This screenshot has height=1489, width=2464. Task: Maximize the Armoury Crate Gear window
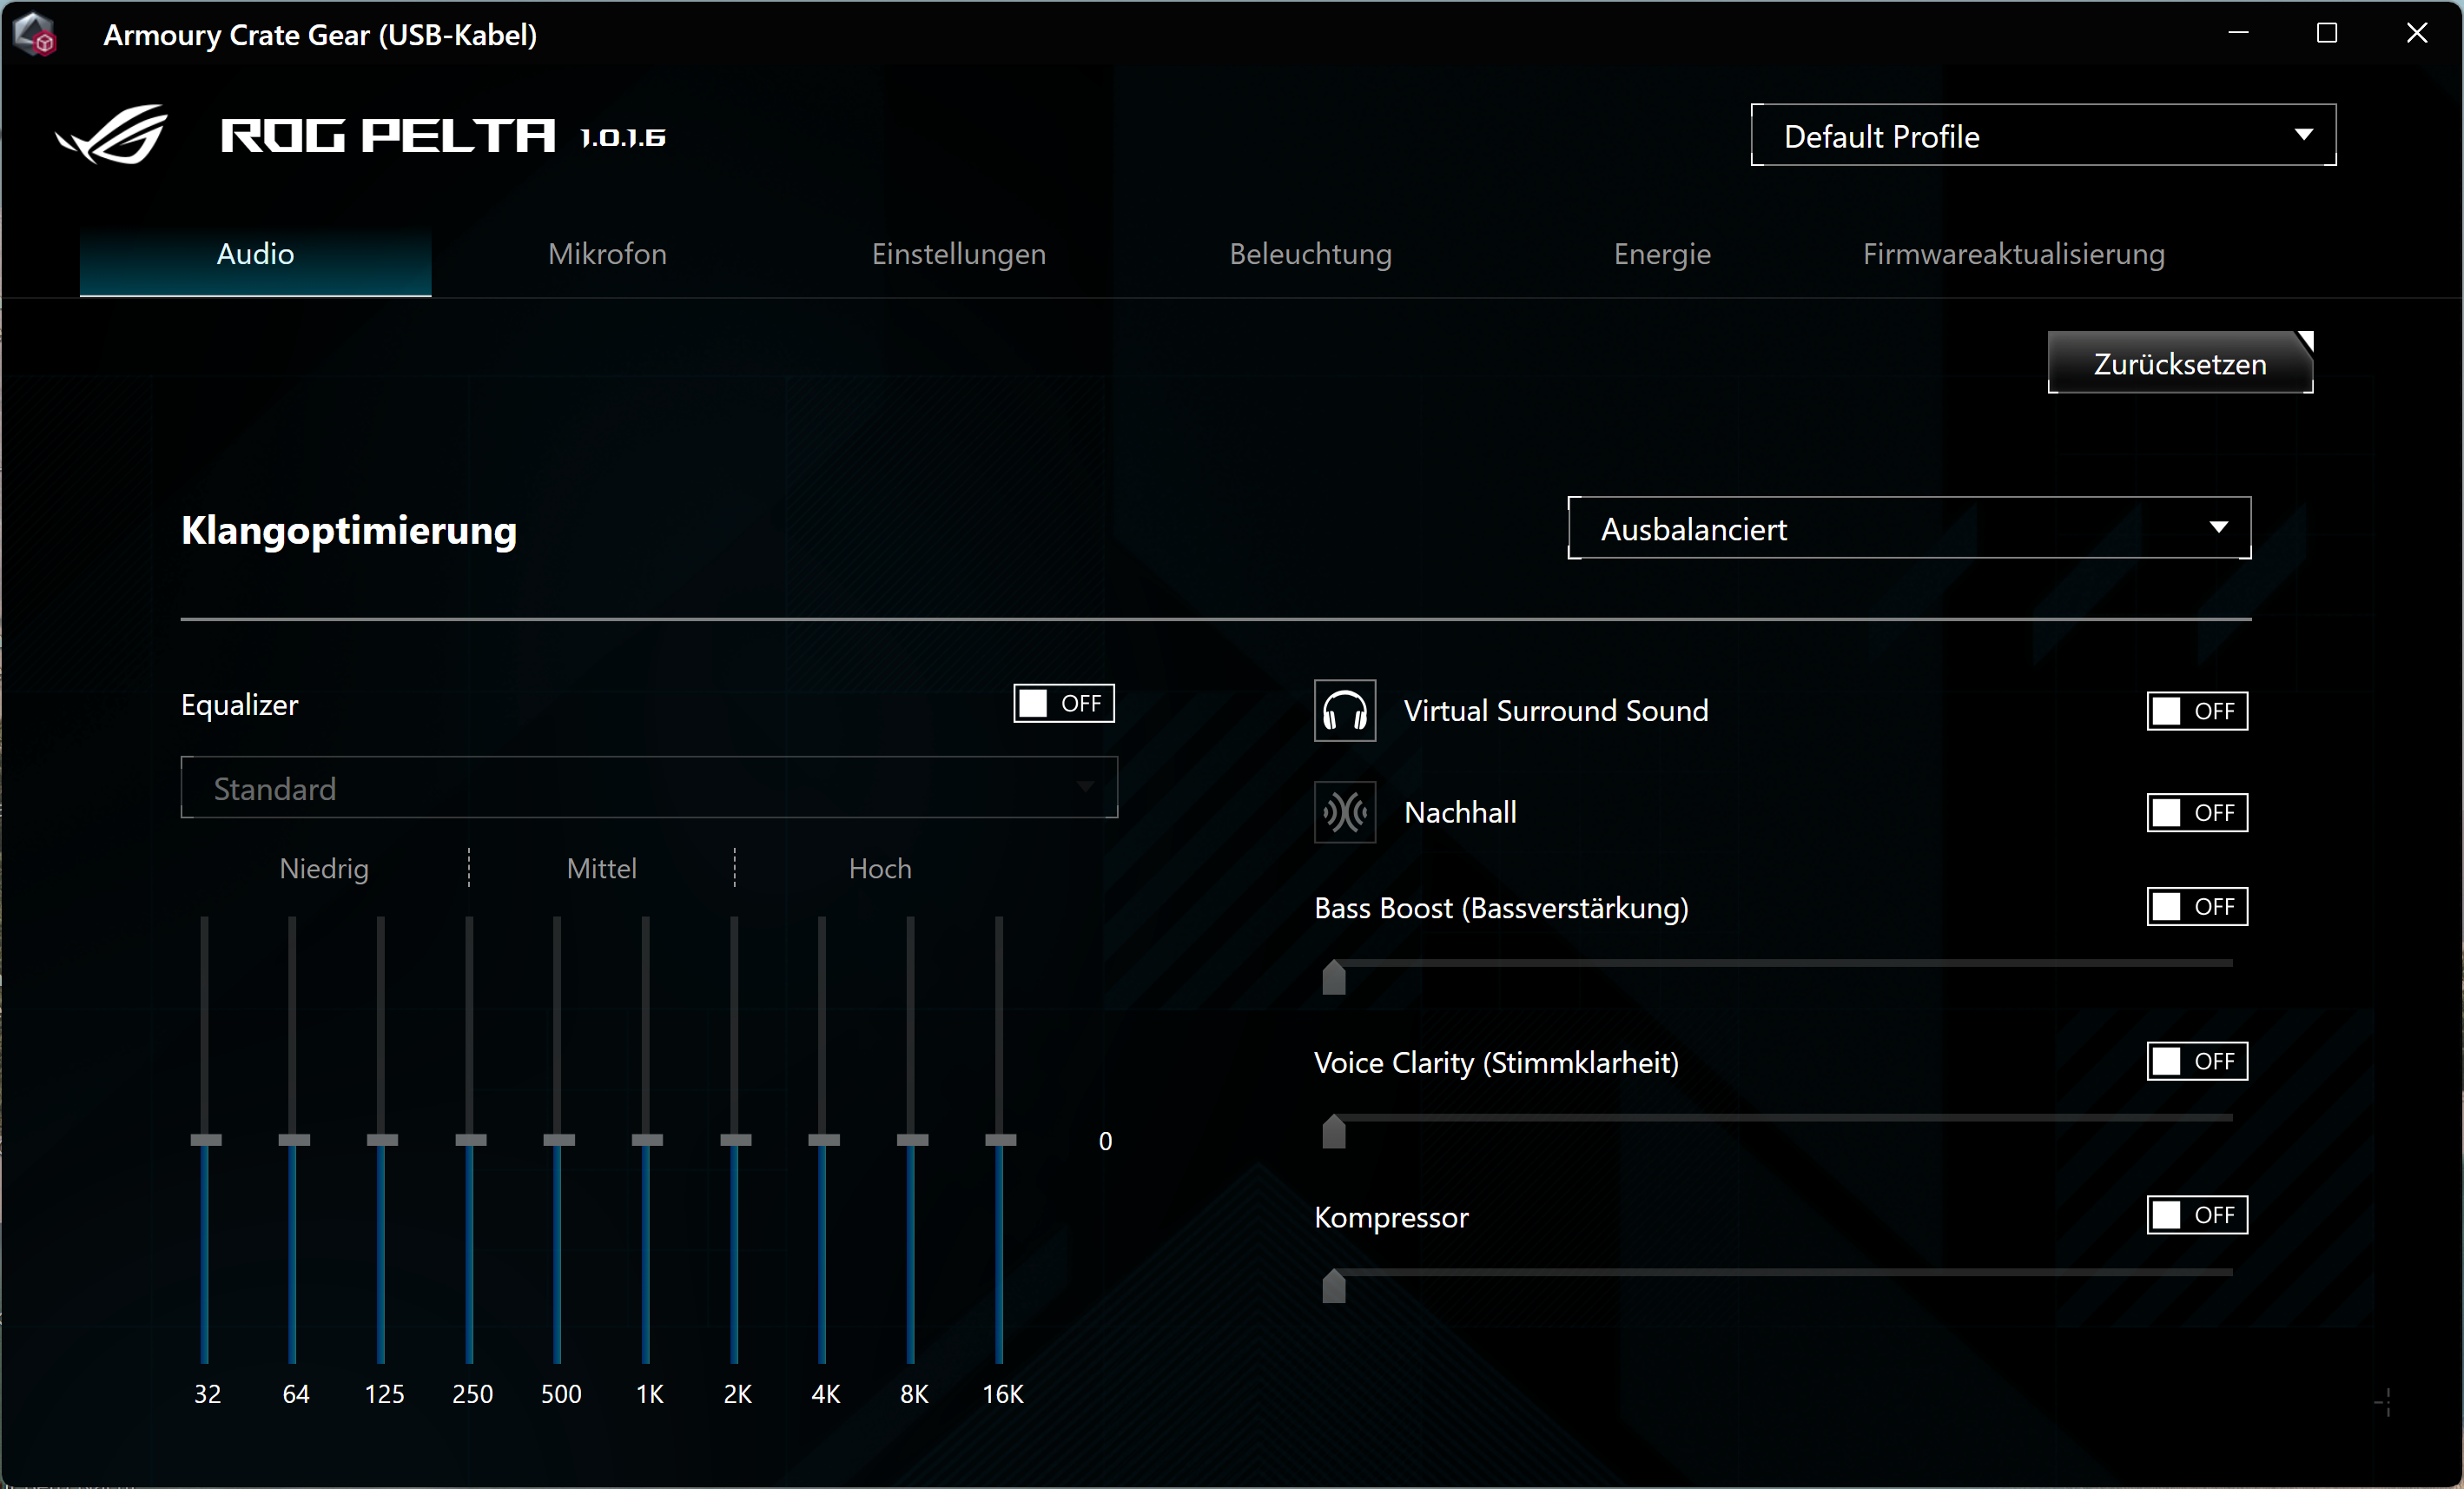2327,33
